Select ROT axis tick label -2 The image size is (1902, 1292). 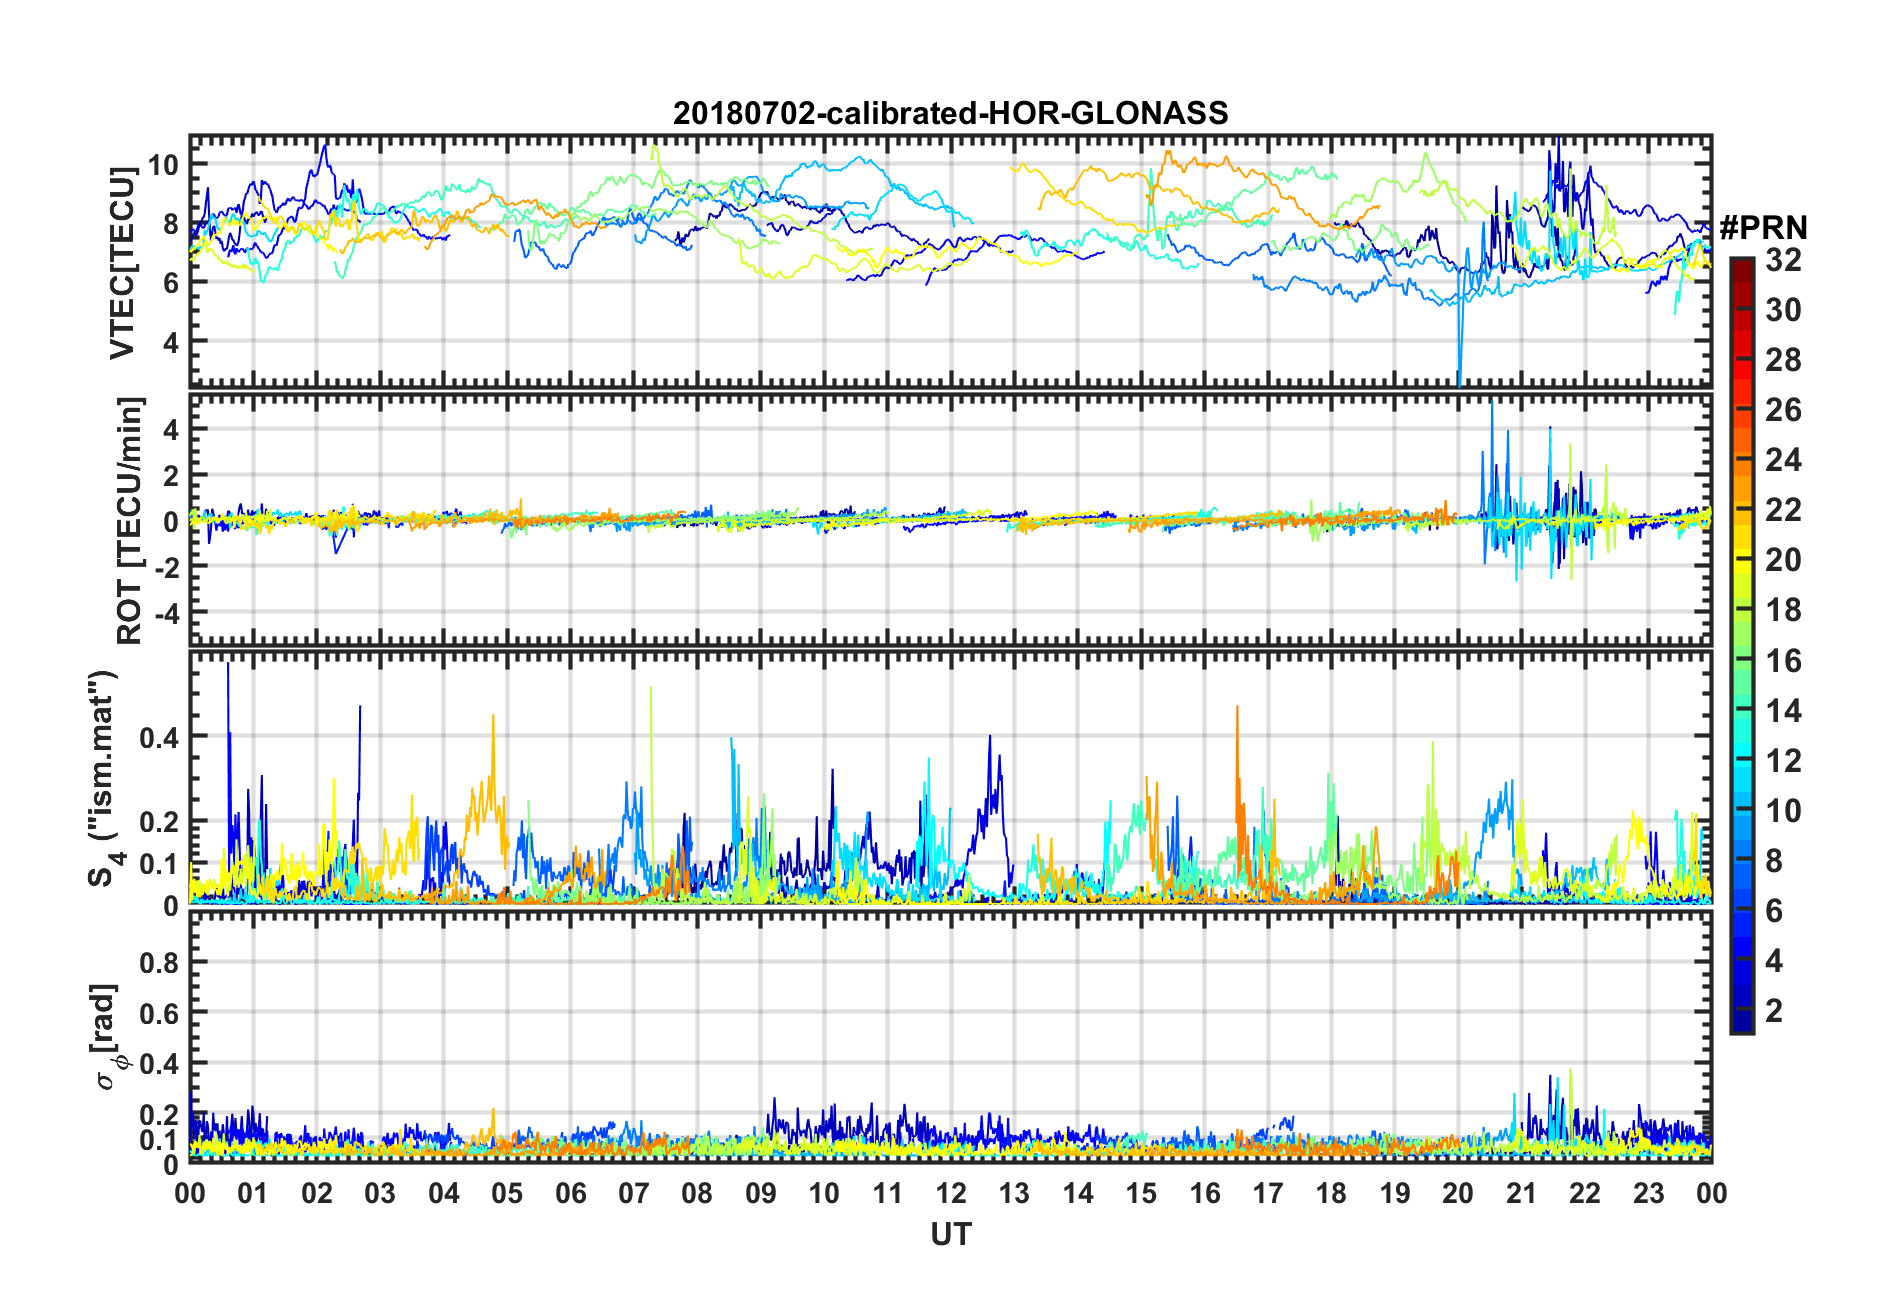[x=166, y=566]
